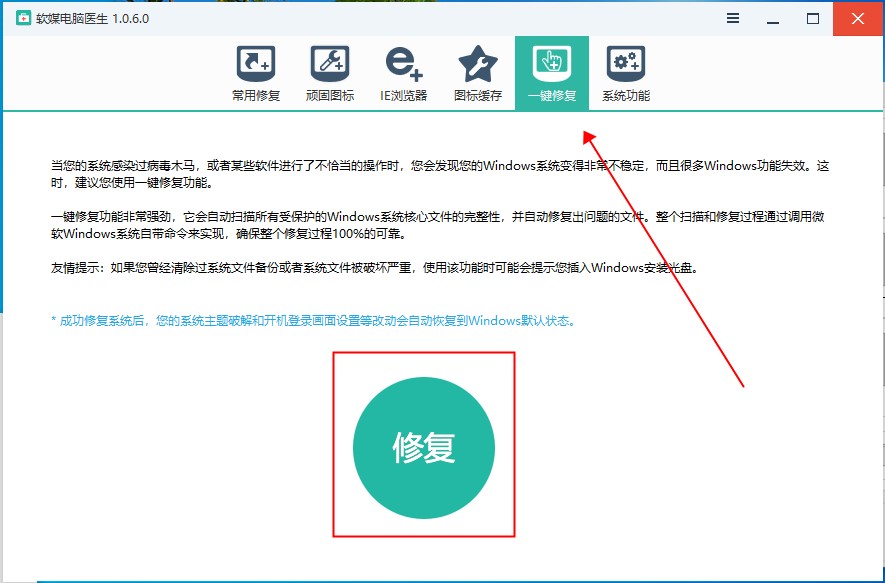Select the 顽固图标 wrench icon

pyautogui.click(x=329, y=64)
